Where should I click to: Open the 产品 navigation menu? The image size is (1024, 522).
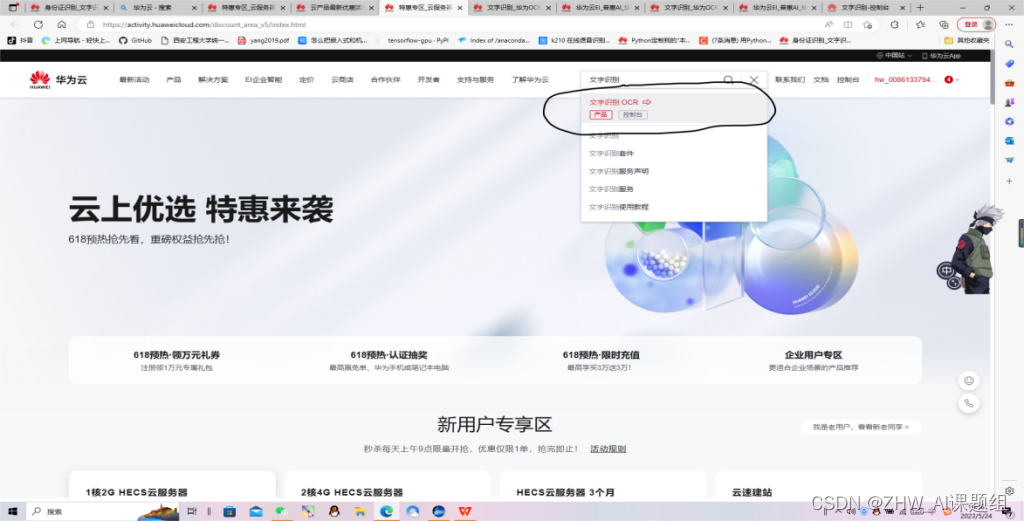pos(173,80)
